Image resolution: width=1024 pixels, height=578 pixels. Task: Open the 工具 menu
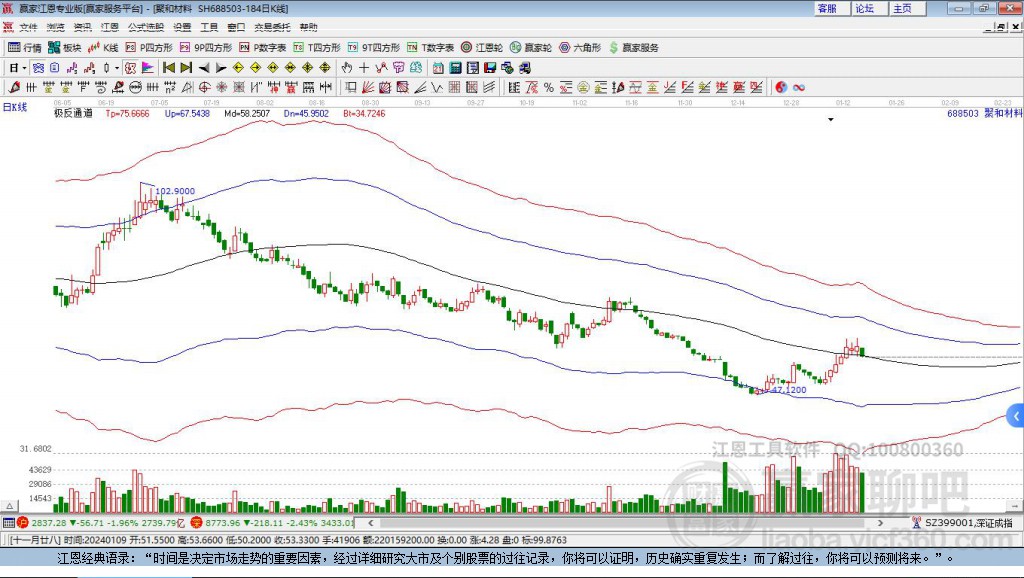(209, 27)
